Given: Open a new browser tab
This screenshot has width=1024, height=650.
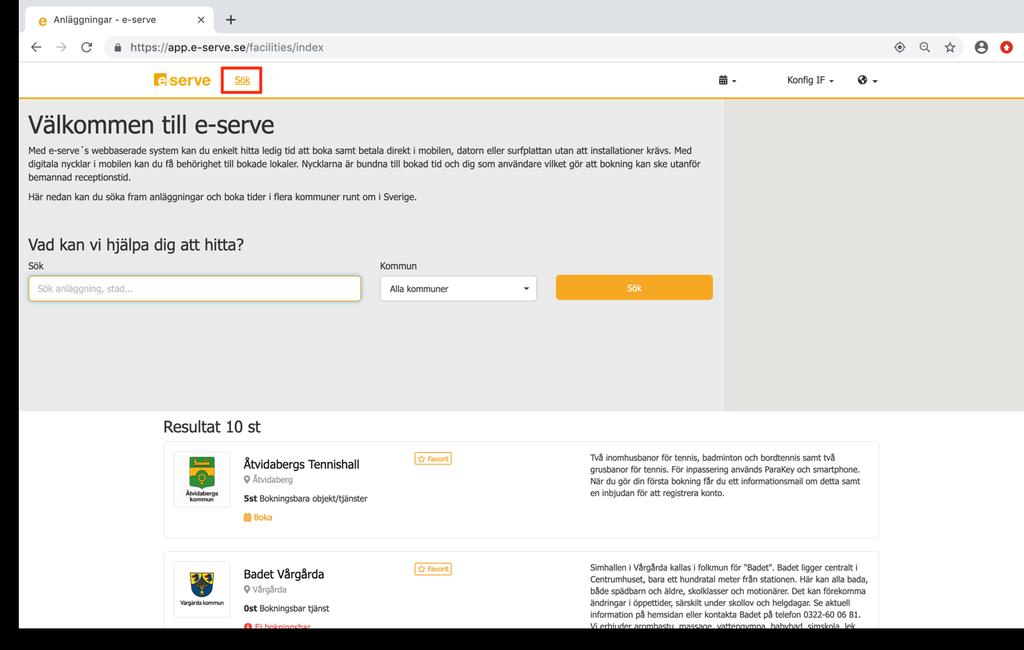Looking at the screenshot, I should pos(231,20).
